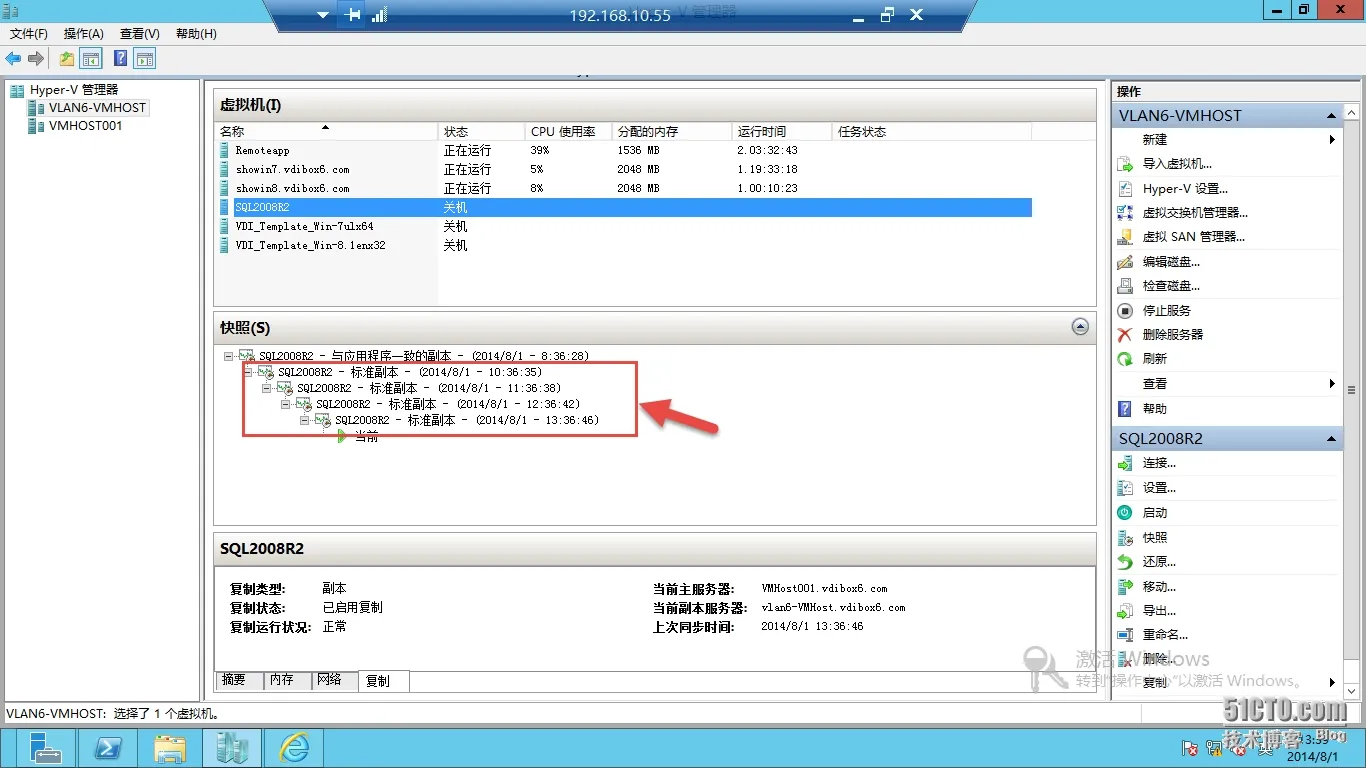The height and width of the screenshot is (768, 1366).
Task: Select Hyper-V 管理器 root tree node
Action: click(73, 90)
